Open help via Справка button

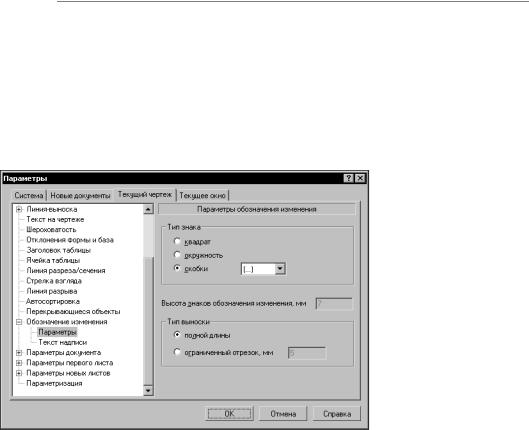point(337,413)
